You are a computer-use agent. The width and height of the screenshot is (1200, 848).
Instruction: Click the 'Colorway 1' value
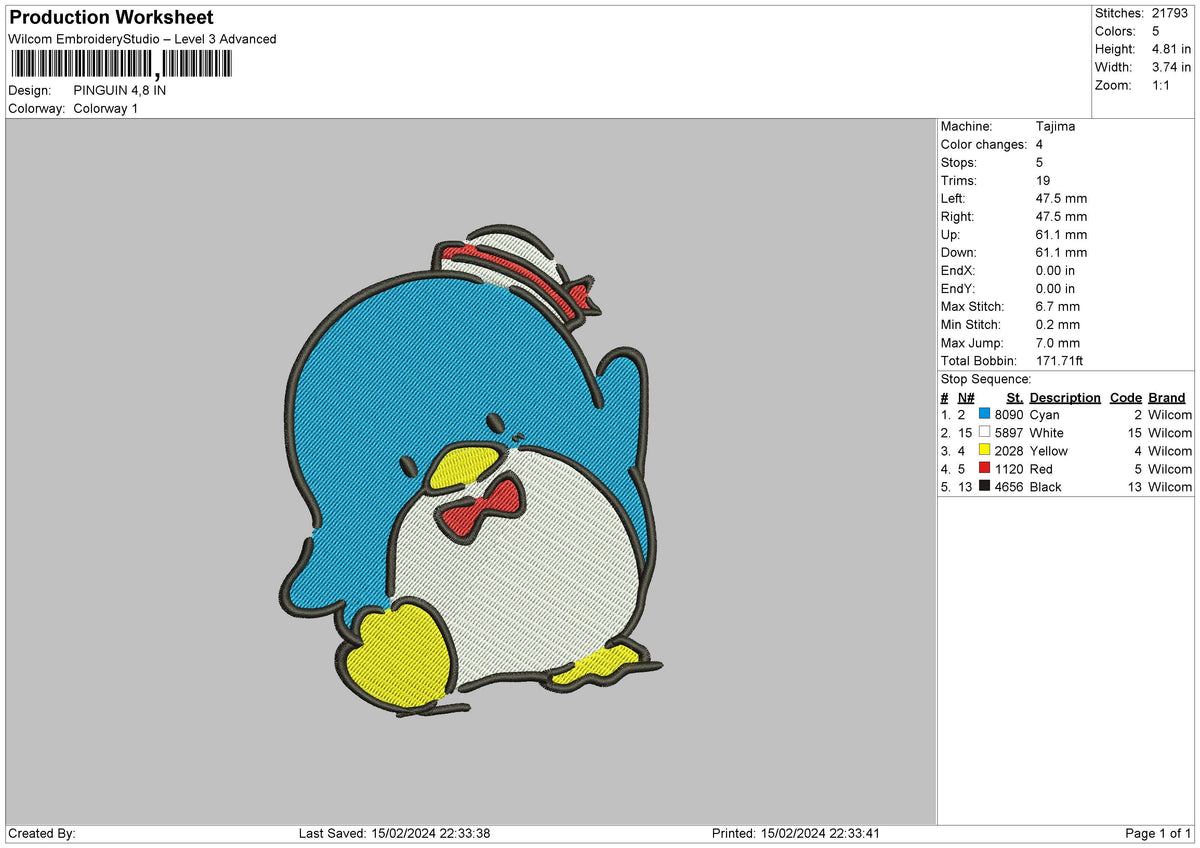click(106, 108)
